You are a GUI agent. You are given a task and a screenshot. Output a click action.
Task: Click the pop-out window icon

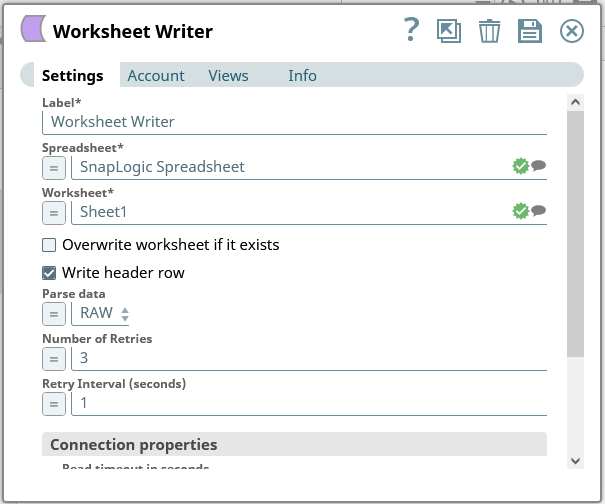click(x=449, y=31)
